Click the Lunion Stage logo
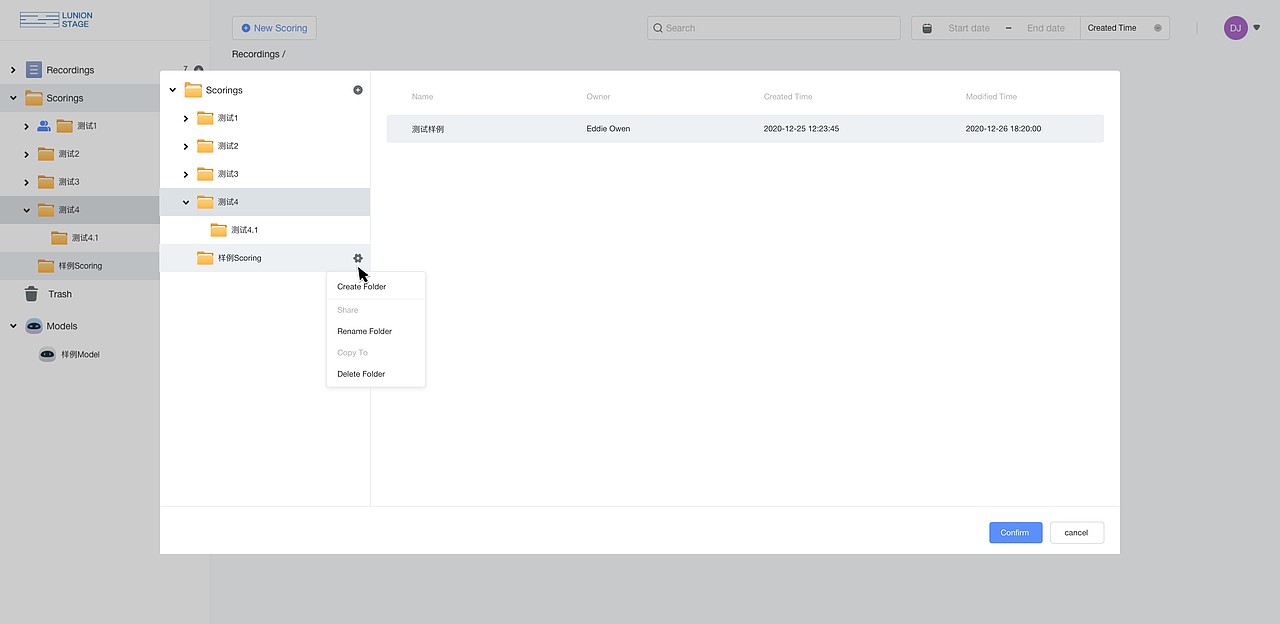Image resolution: width=1280 pixels, height=624 pixels. [56, 19]
